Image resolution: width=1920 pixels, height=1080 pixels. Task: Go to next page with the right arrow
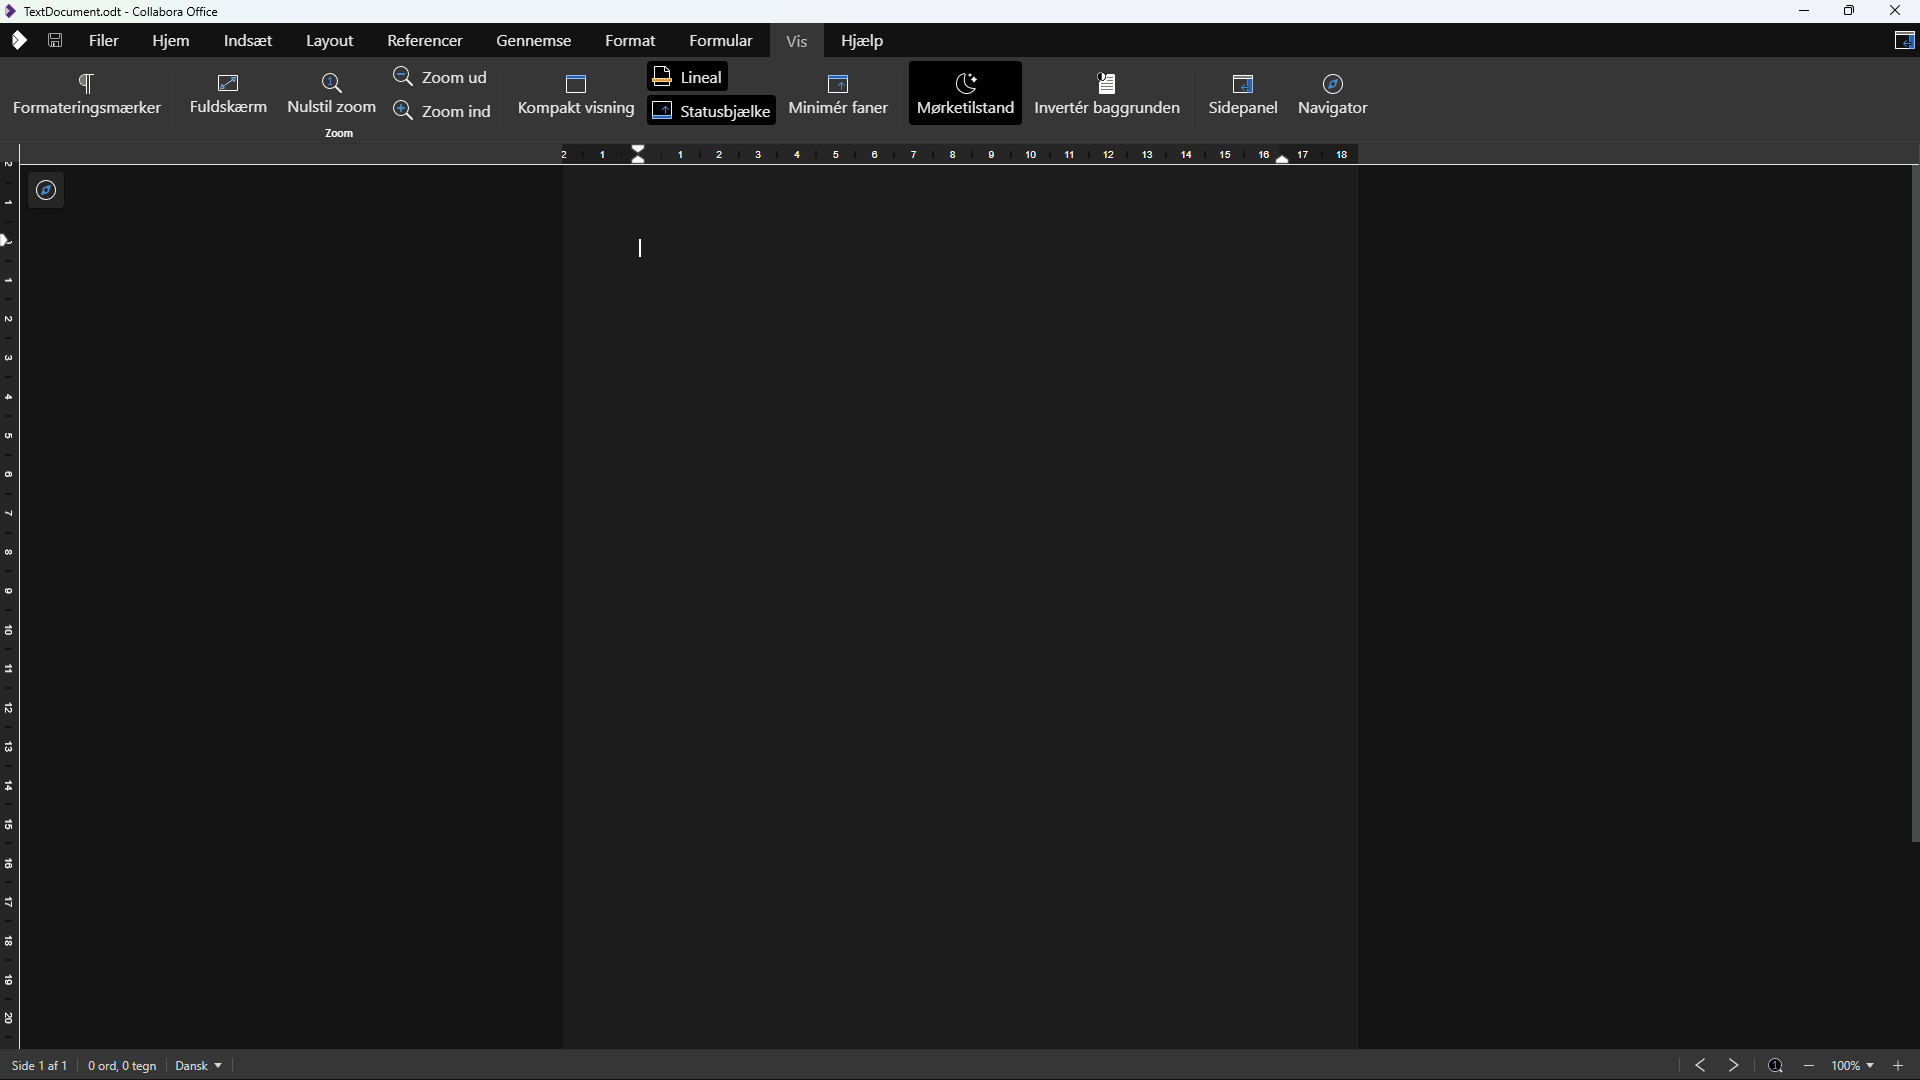[1733, 1065]
